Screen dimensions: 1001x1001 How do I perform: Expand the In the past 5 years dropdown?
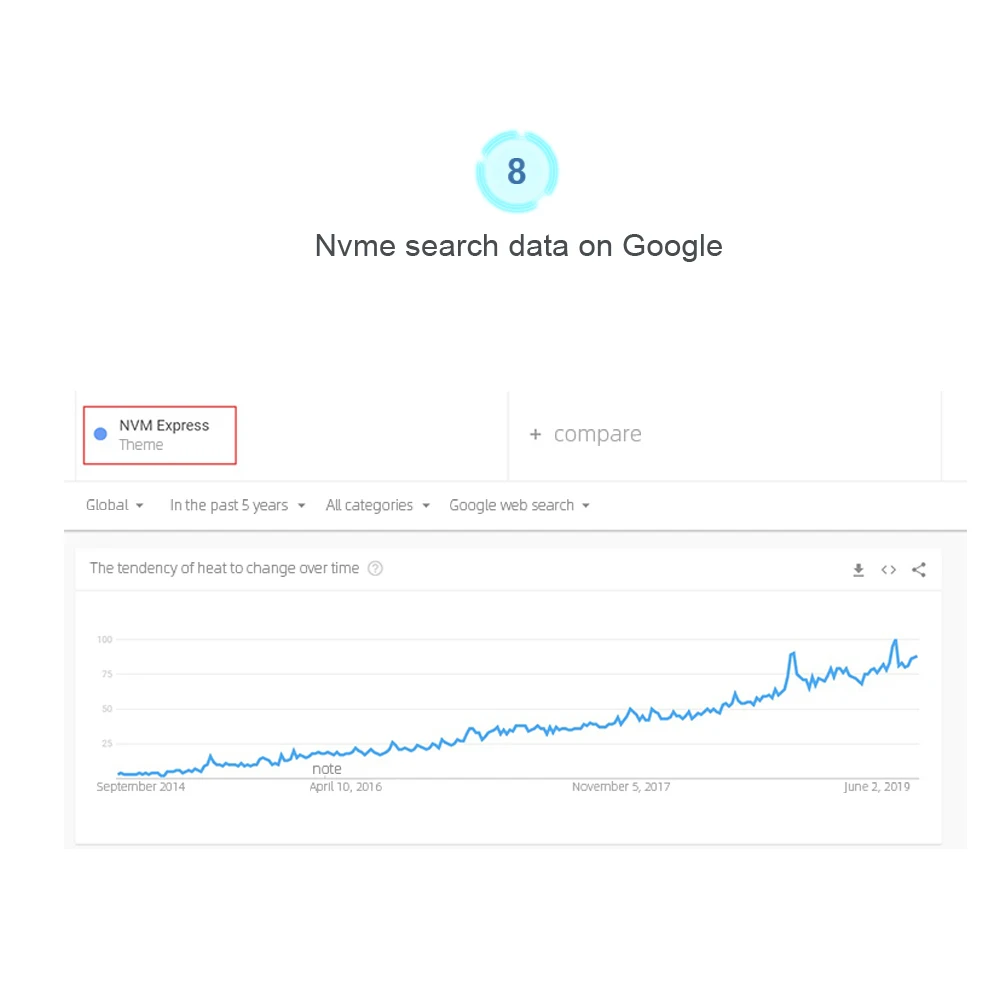pos(237,505)
